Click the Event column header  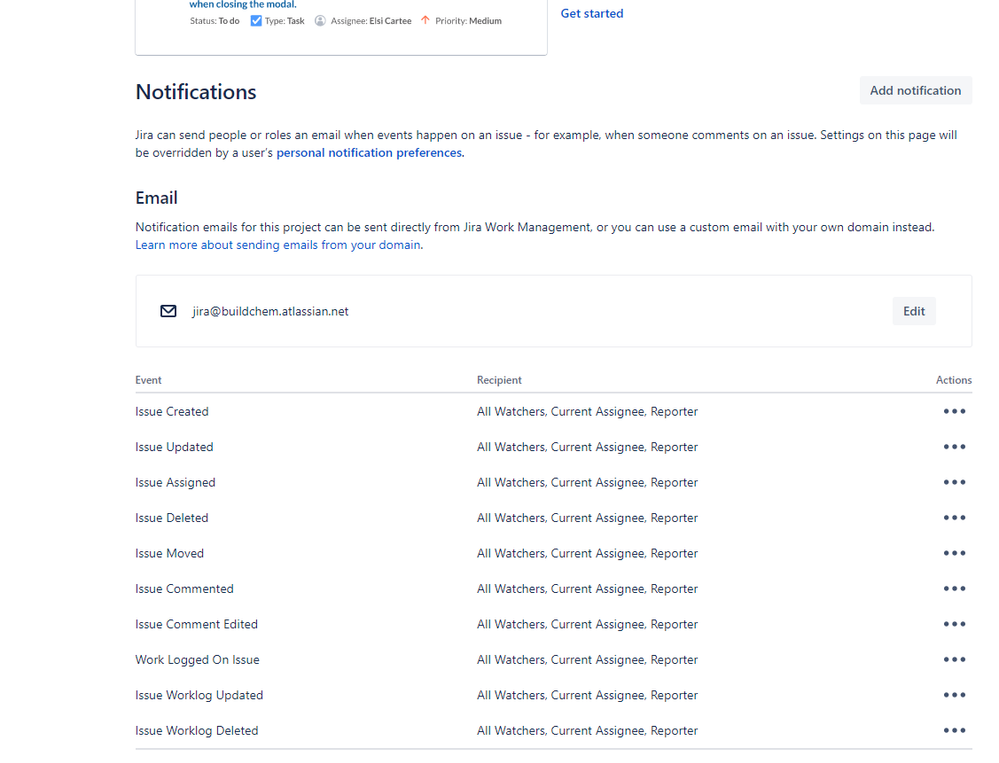(148, 380)
